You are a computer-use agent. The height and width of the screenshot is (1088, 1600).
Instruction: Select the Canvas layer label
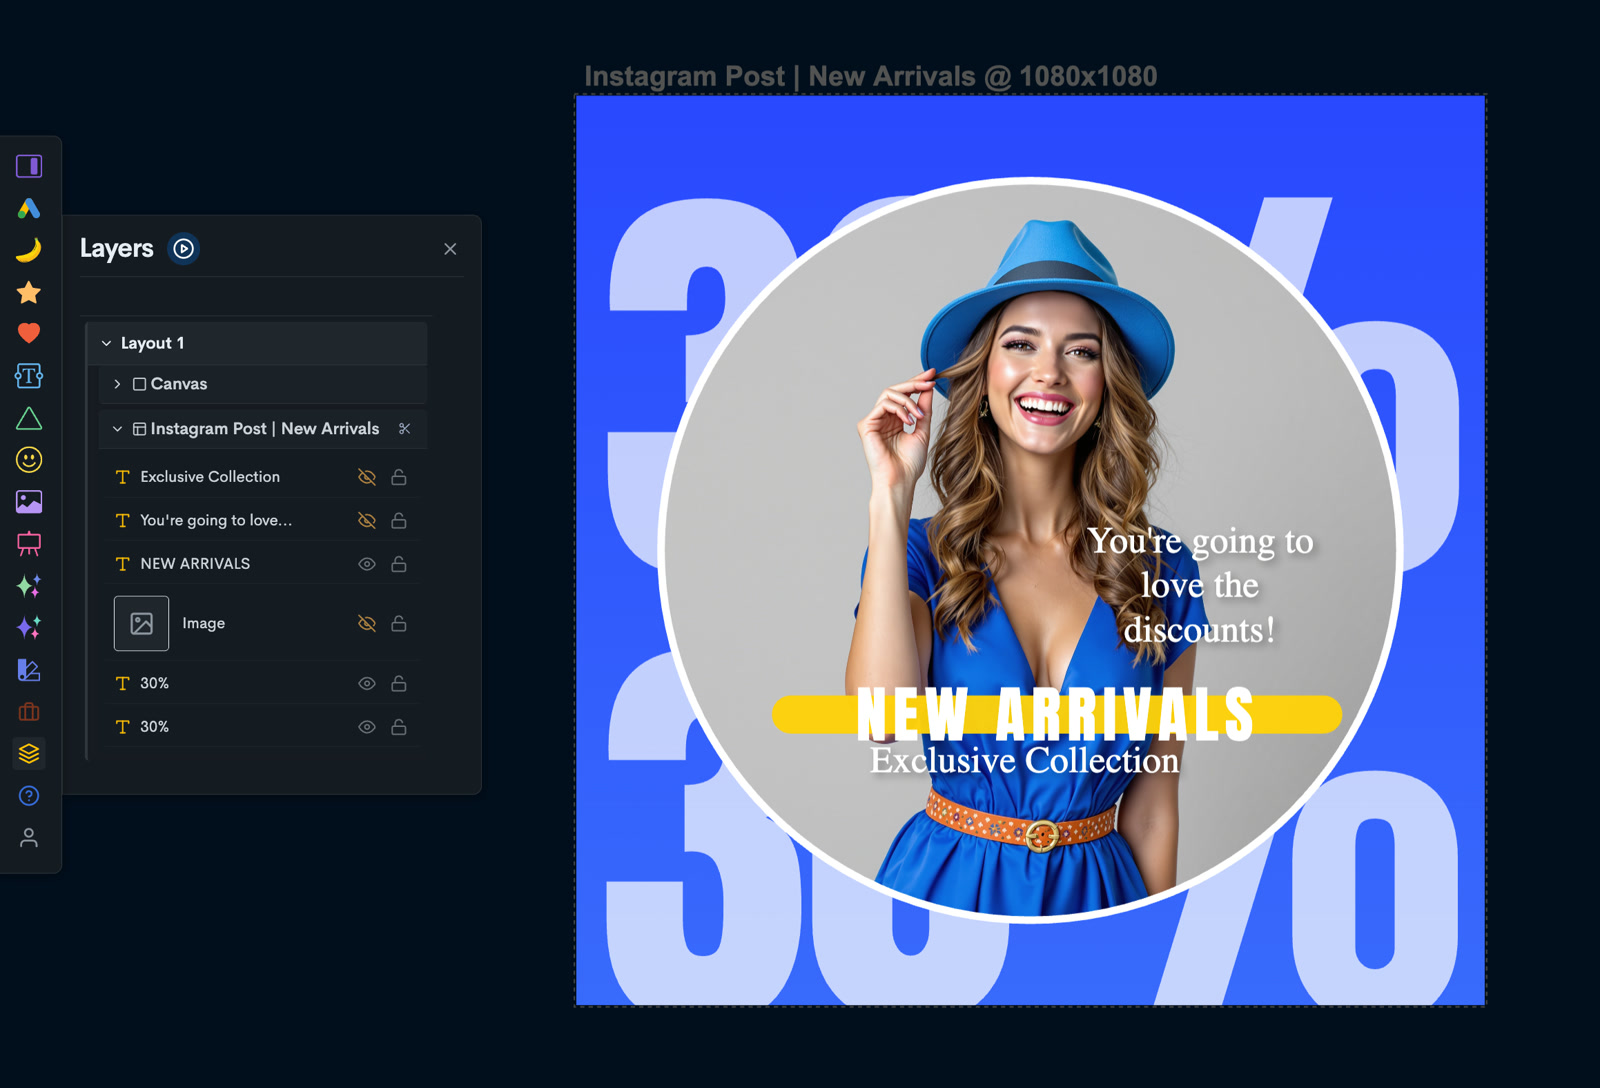(179, 384)
